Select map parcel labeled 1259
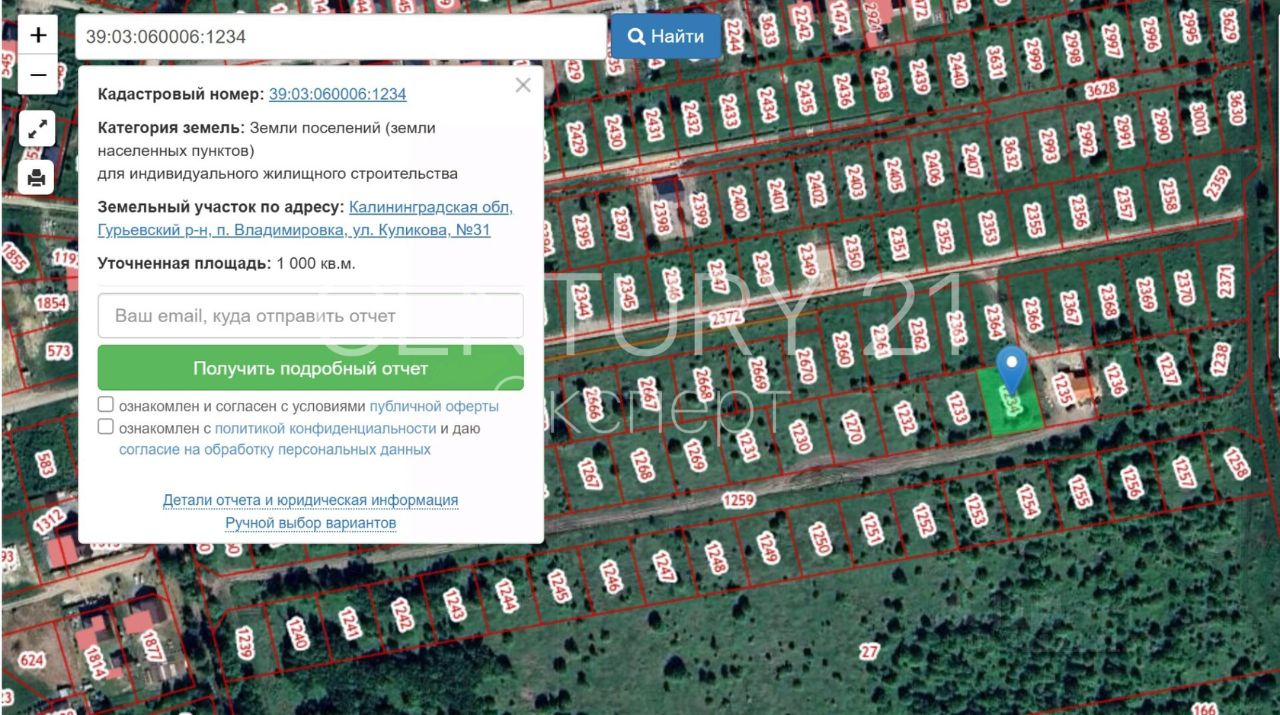 738,499
